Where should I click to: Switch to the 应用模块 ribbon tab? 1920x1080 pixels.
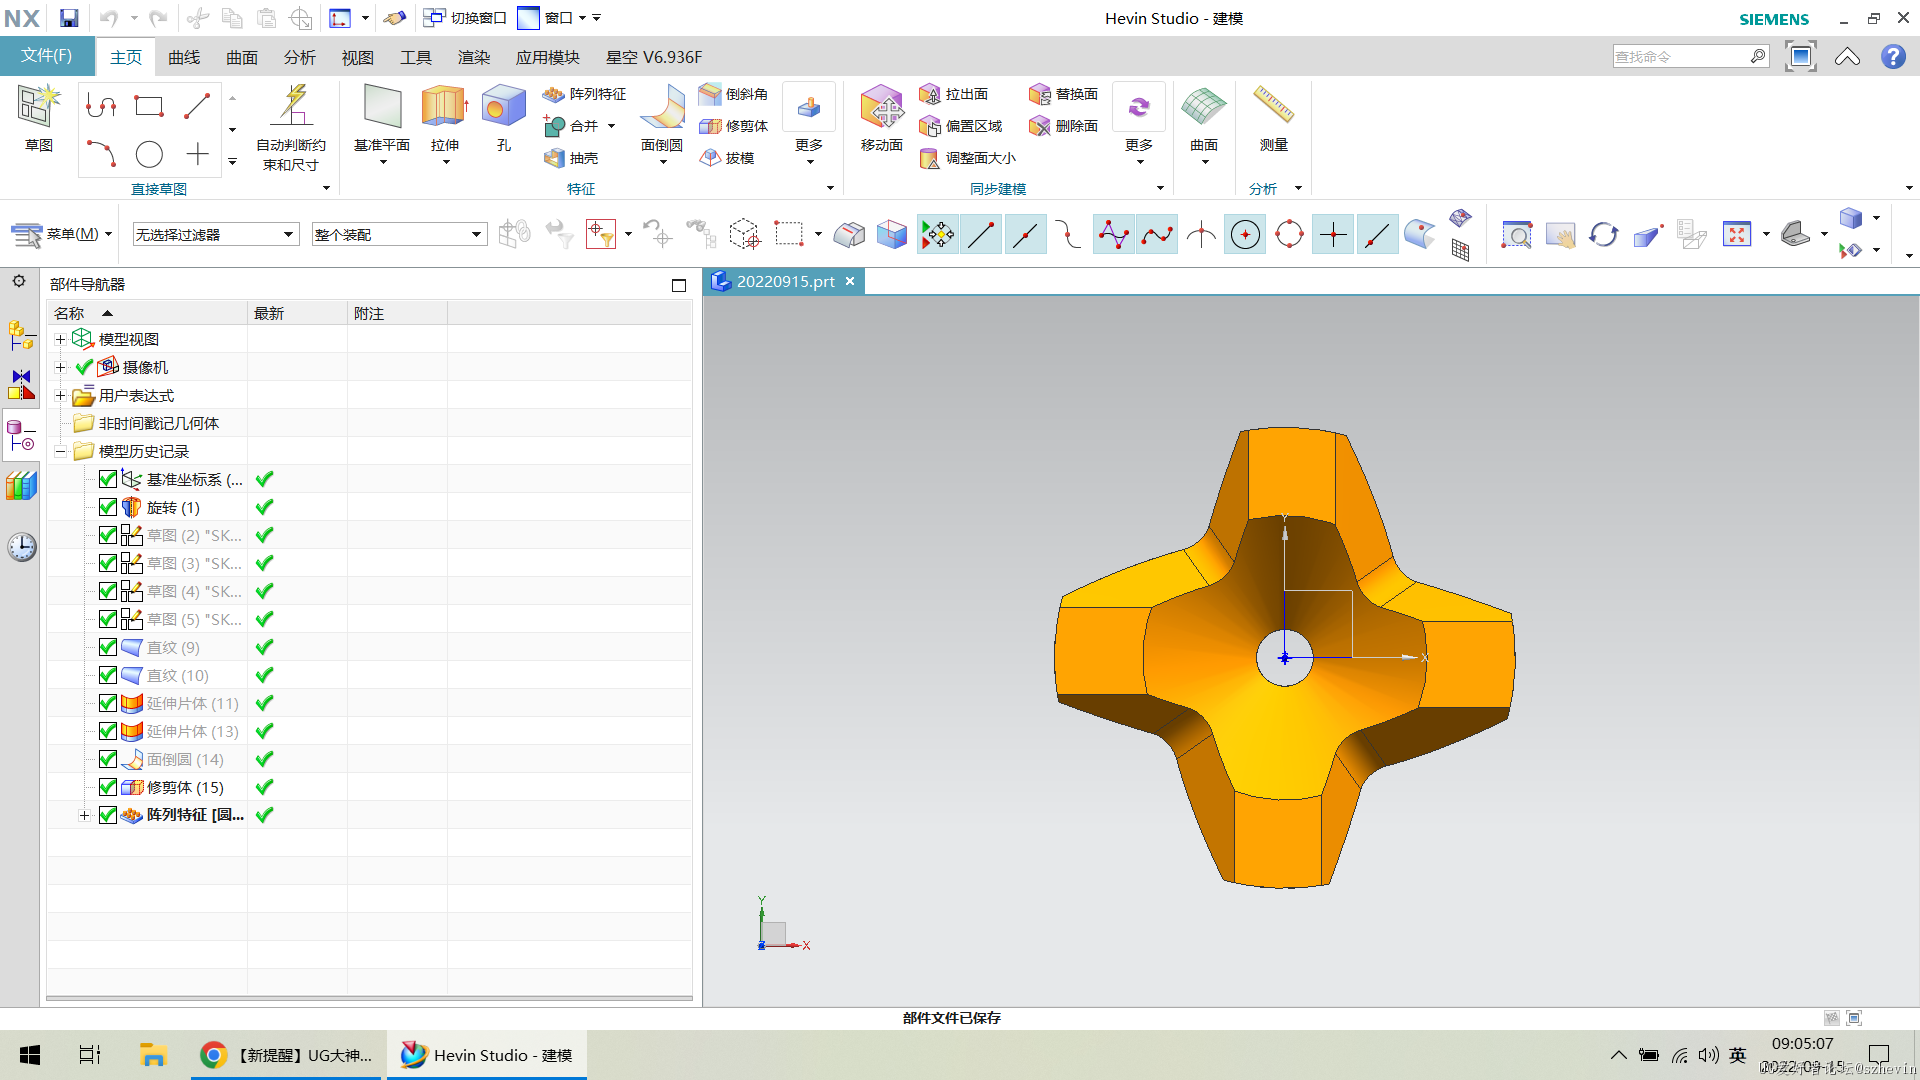[548, 57]
